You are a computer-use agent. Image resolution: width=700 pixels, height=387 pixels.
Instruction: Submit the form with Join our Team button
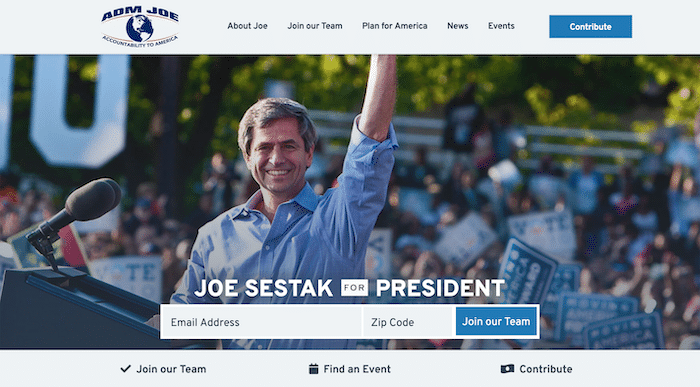point(496,321)
